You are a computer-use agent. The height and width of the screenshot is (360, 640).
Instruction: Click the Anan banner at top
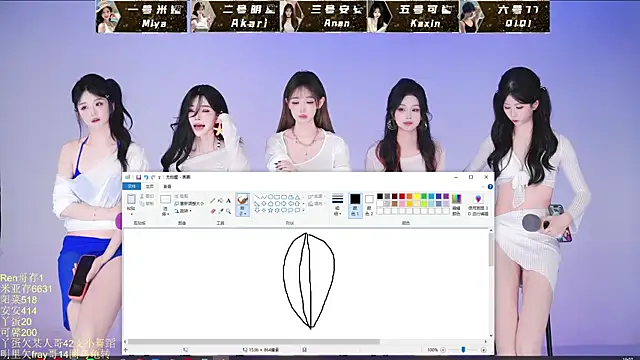(324, 17)
